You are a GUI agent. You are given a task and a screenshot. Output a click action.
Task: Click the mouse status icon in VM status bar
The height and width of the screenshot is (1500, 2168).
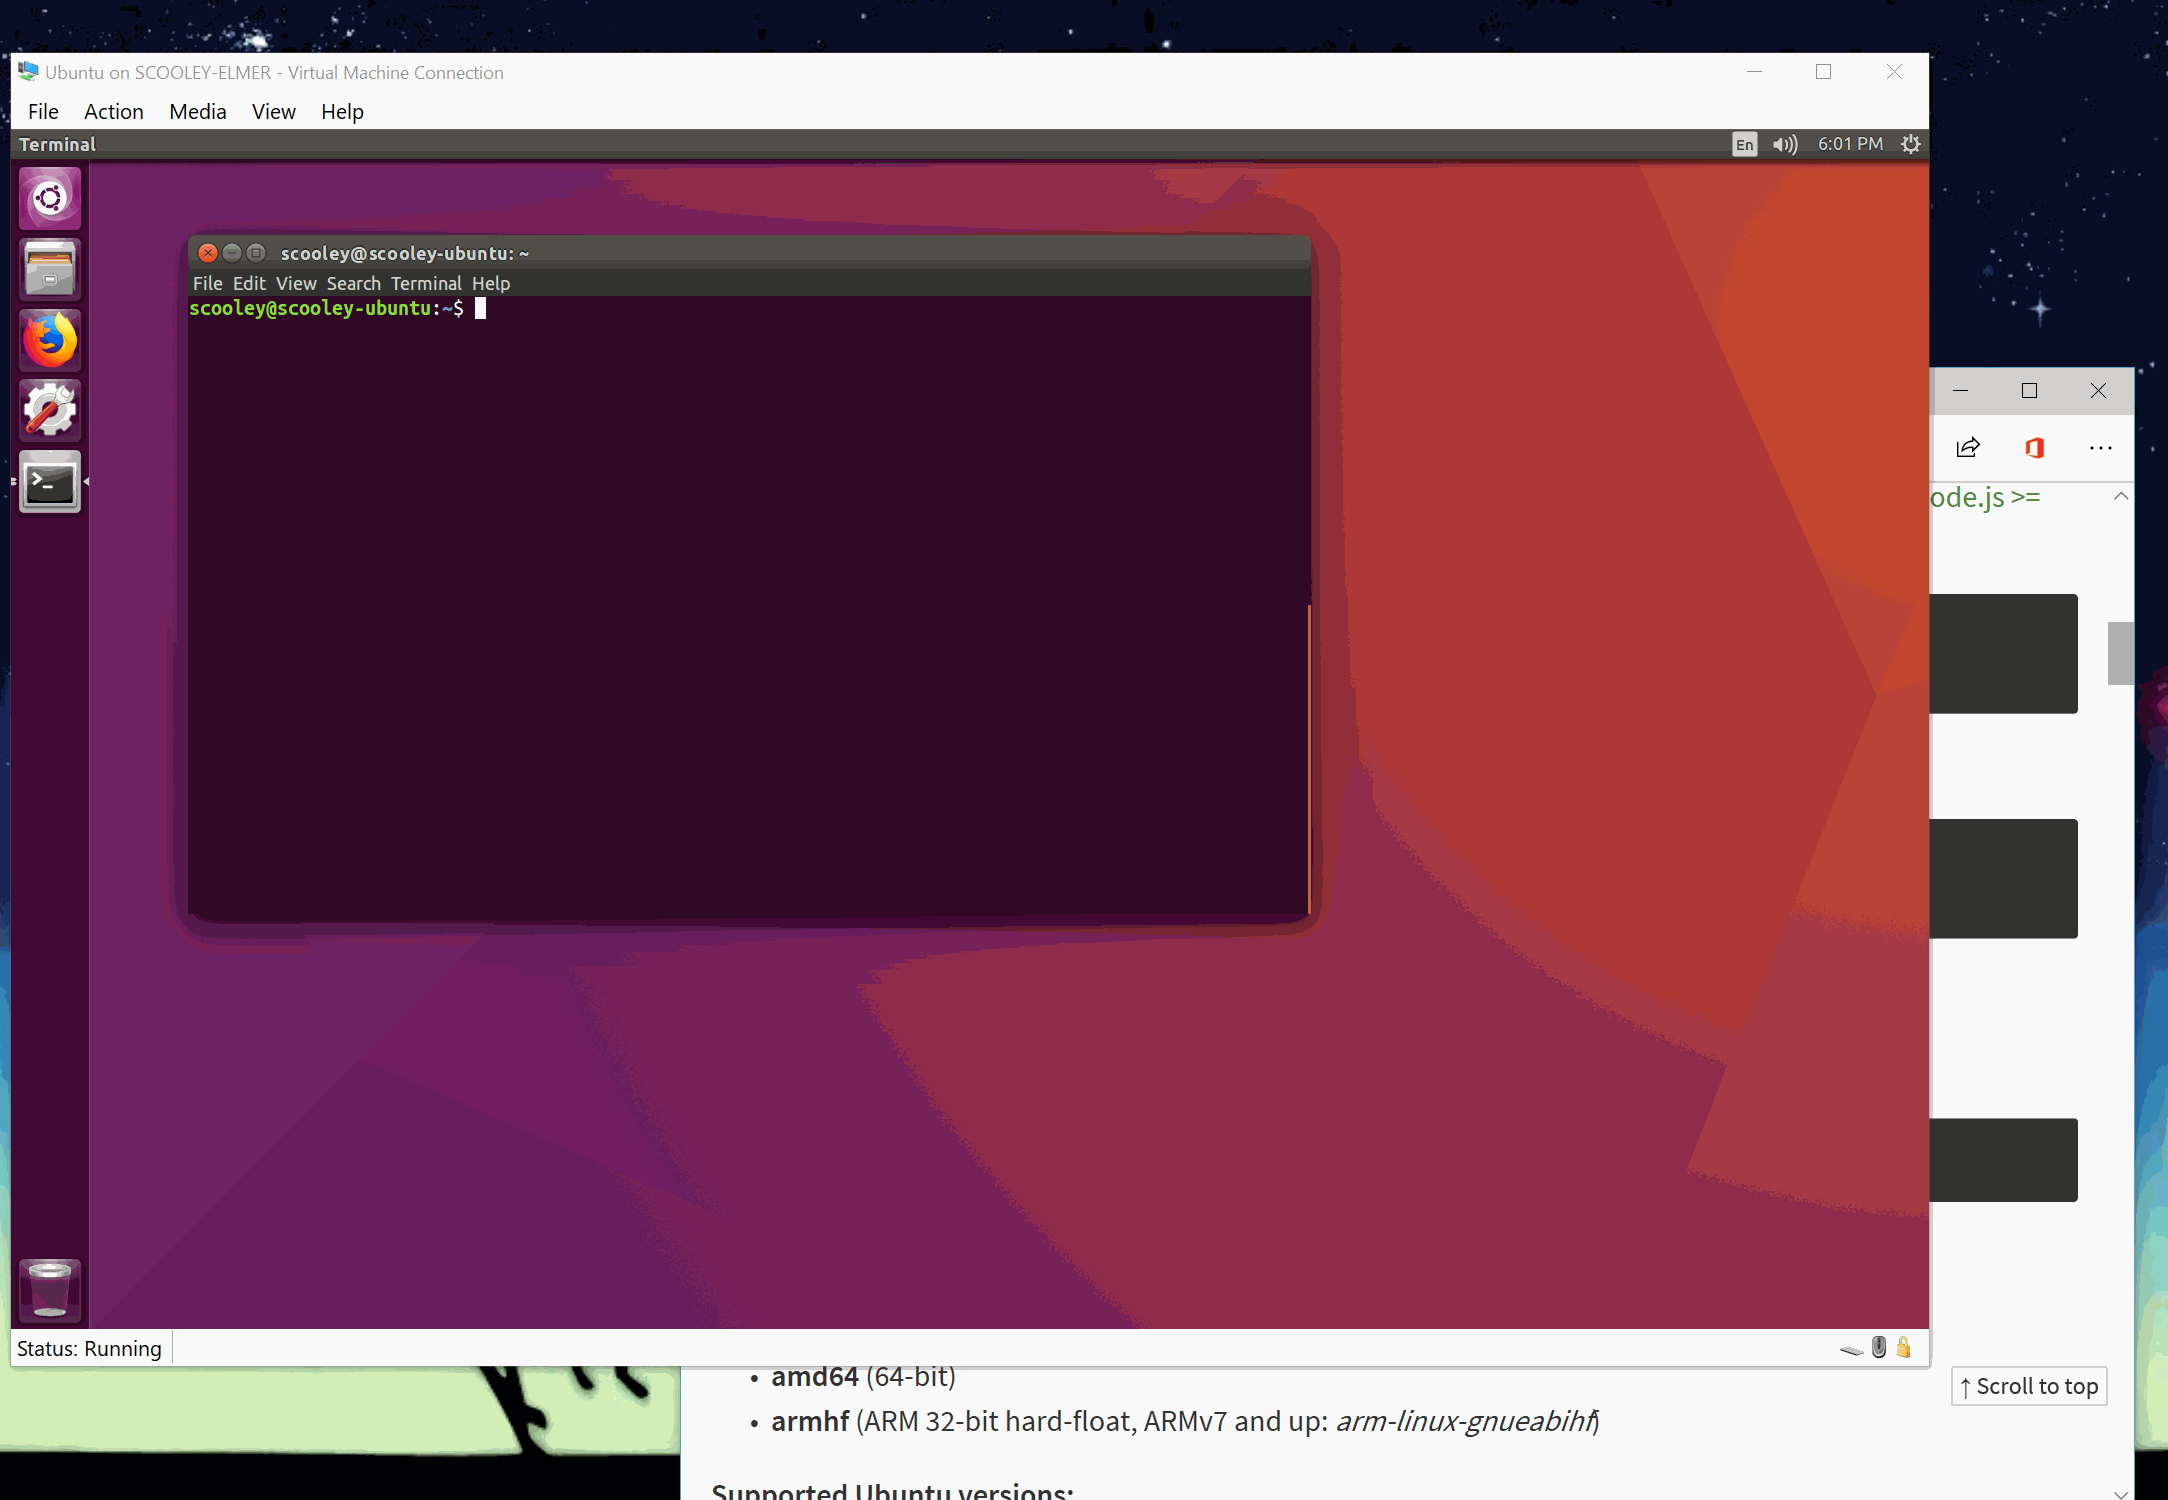pos(1879,1347)
